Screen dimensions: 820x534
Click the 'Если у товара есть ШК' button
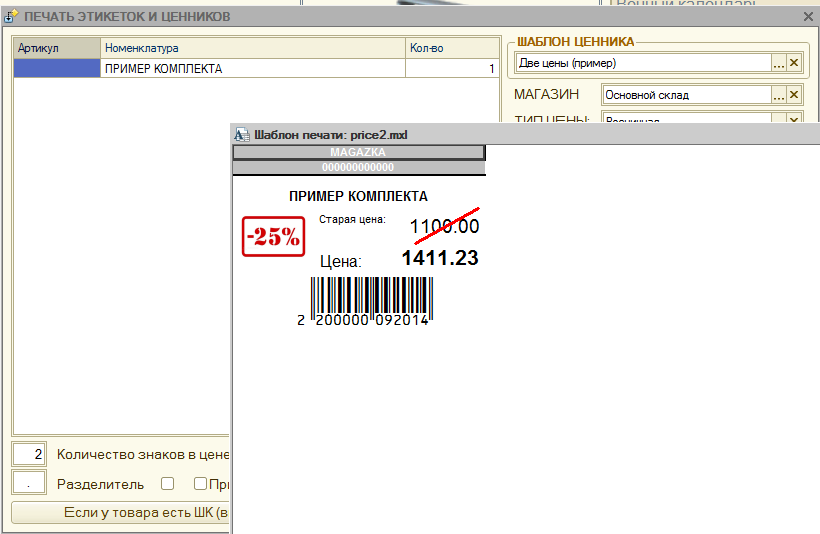[120, 513]
